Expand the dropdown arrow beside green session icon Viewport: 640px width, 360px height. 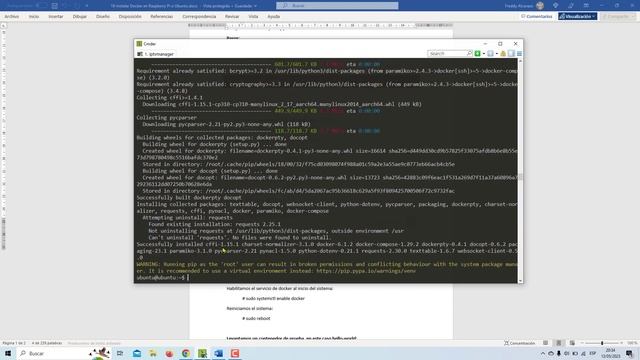tap(484, 53)
